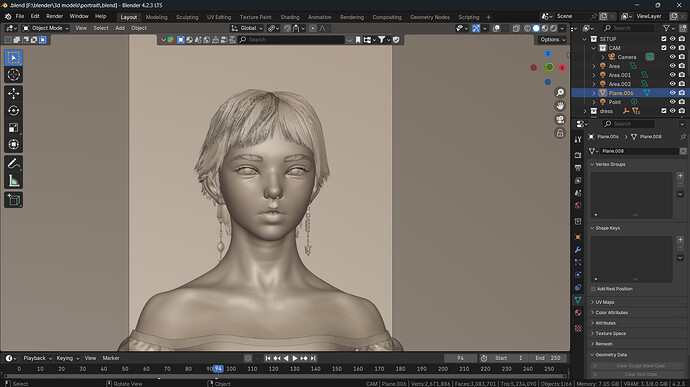The width and height of the screenshot is (690, 387).
Task: Enable Add Rest Position checkbox
Action: pyautogui.click(x=593, y=289)
